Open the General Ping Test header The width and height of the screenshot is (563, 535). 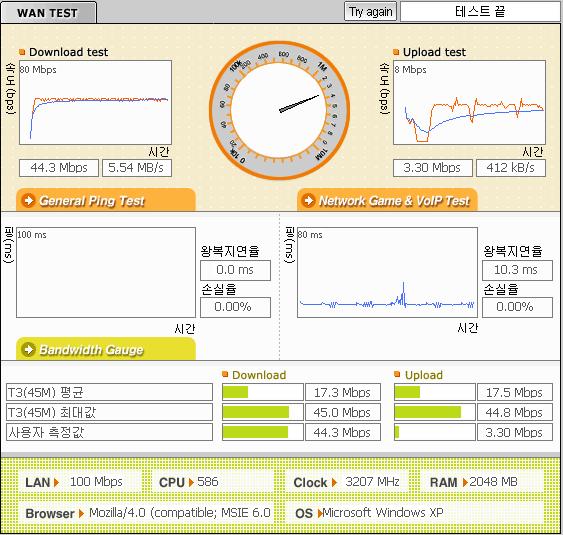106,200
